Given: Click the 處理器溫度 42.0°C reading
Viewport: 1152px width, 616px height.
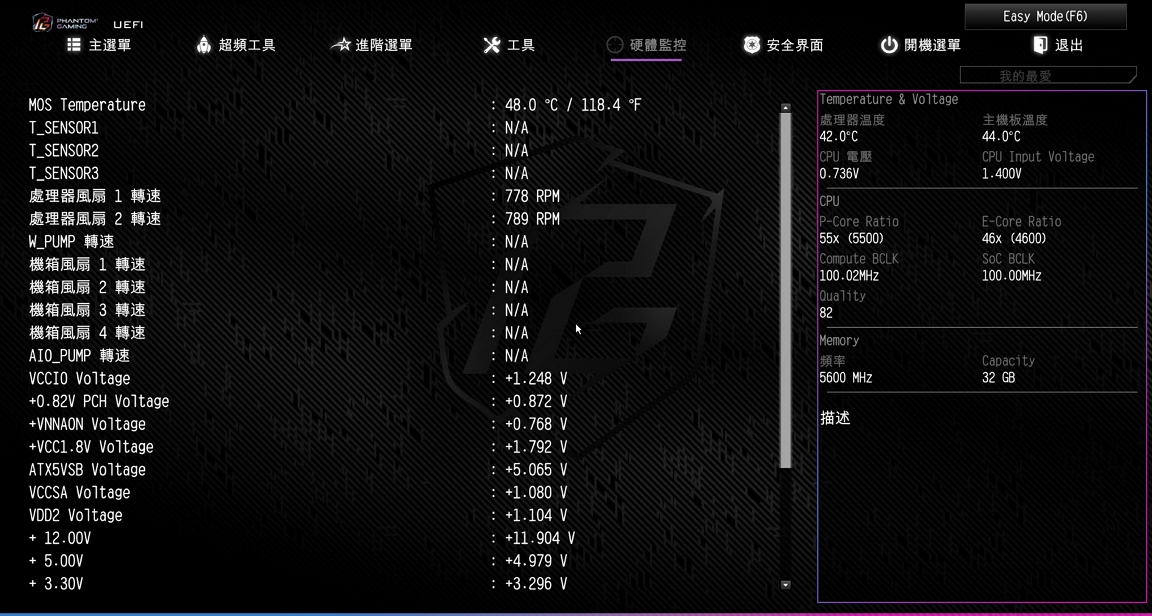Looking at the screenshot, I should [838, 137].
